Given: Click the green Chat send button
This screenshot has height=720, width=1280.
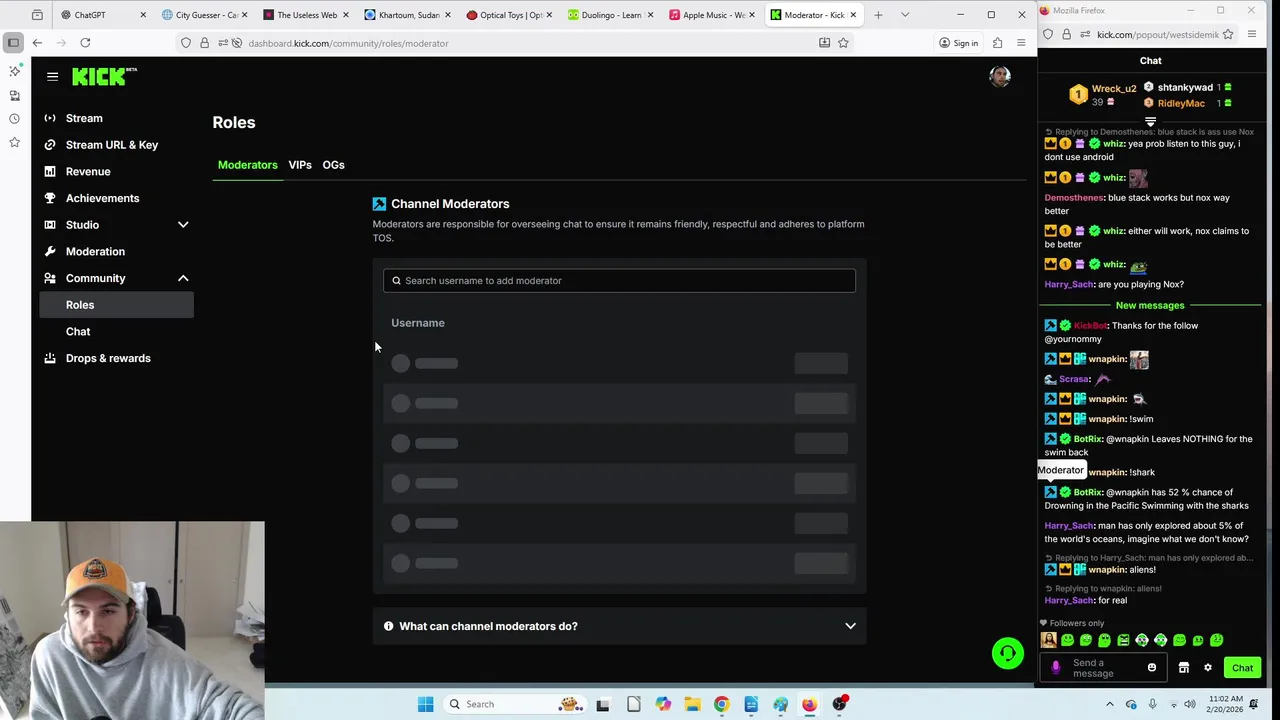Looking at the screenshot, I should pyautogui.click(x=1242, y=668).
